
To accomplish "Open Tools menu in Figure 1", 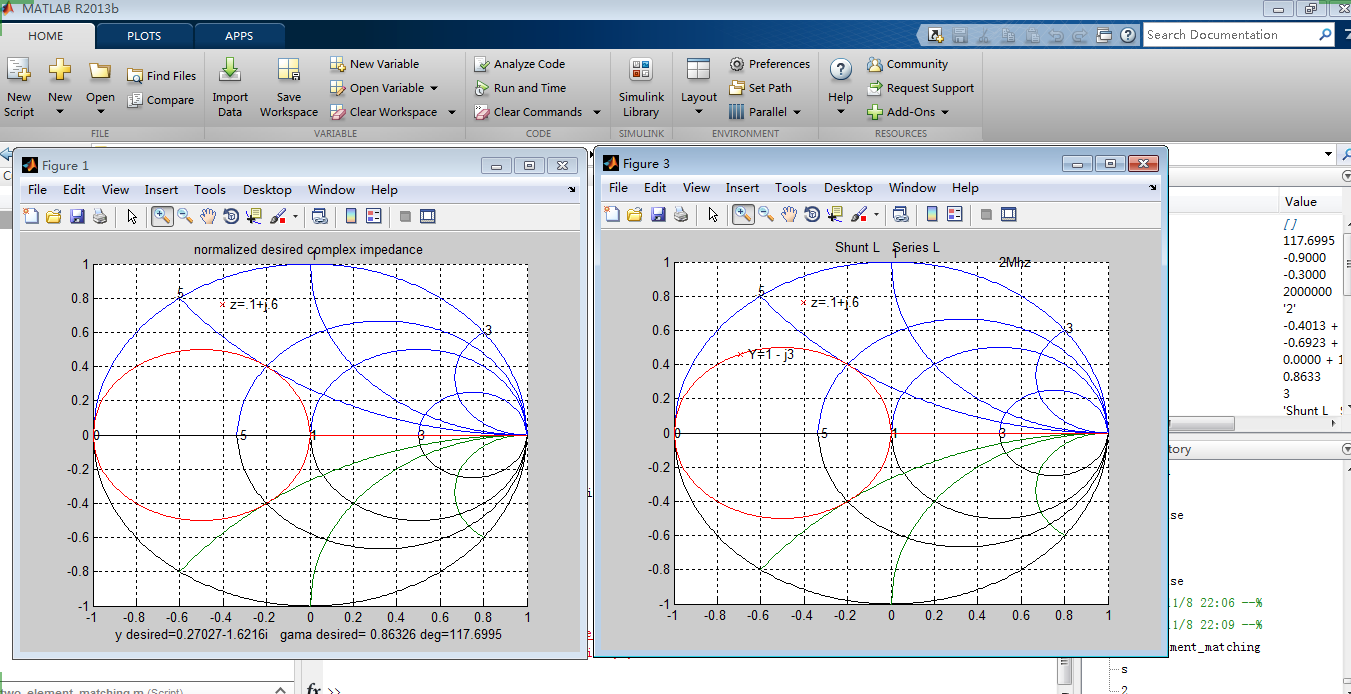I will (210, 190).
